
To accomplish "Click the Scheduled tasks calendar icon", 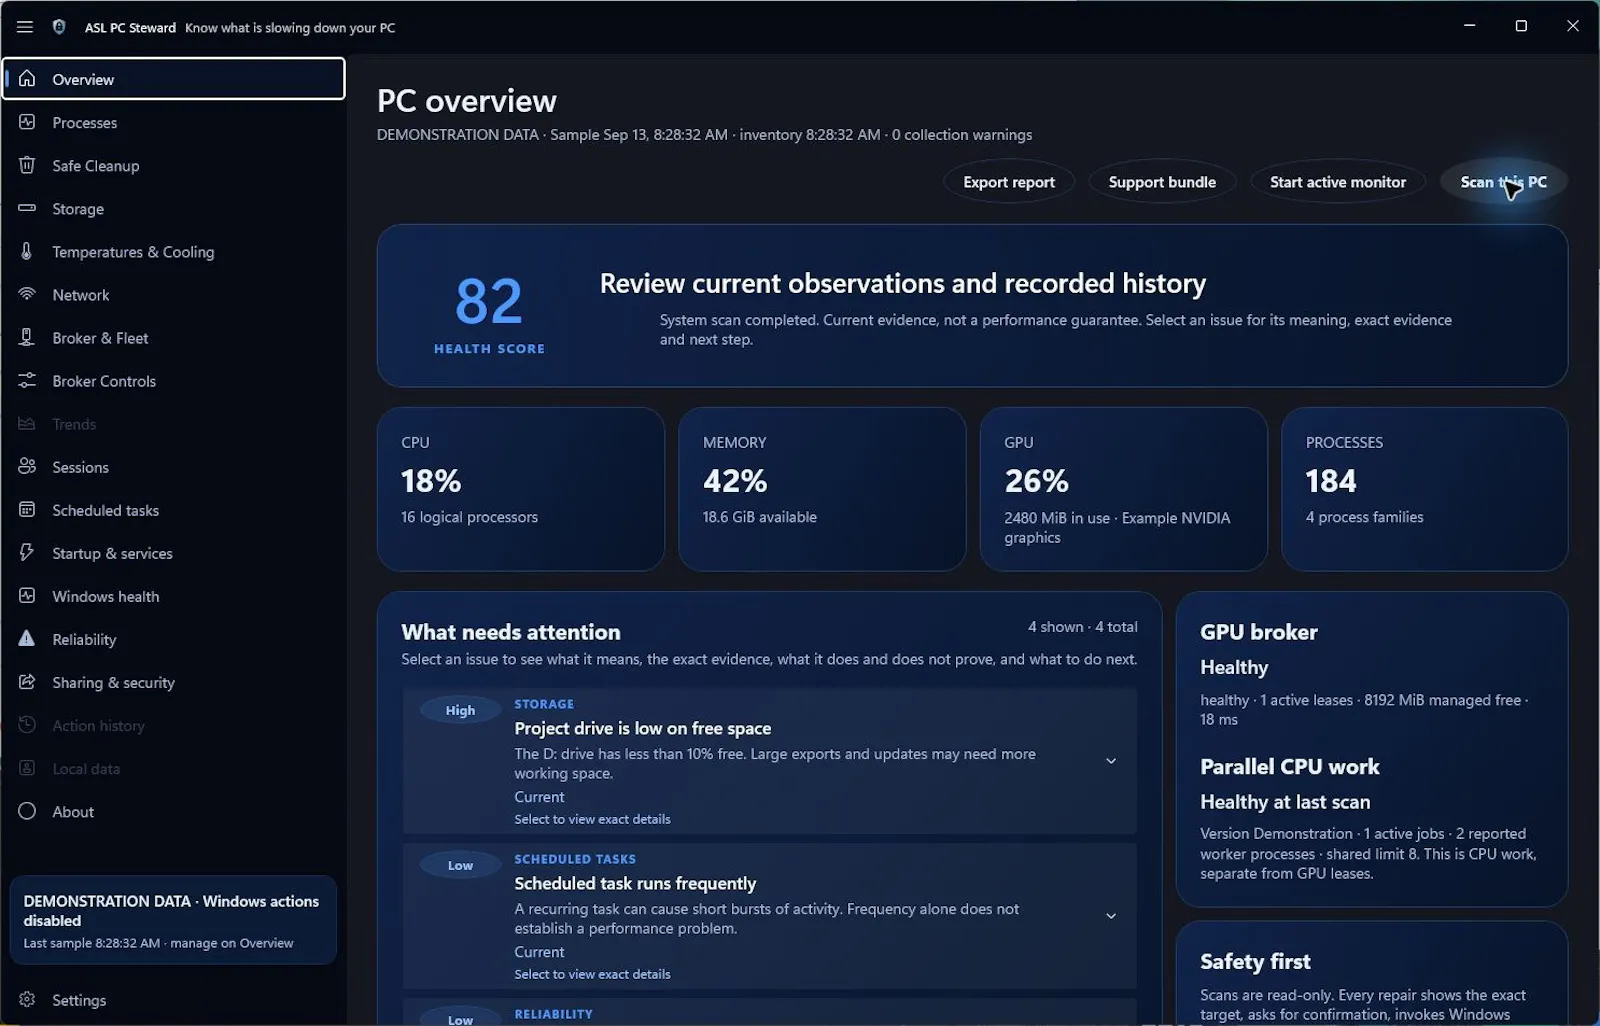I will [x=27, y=509].
